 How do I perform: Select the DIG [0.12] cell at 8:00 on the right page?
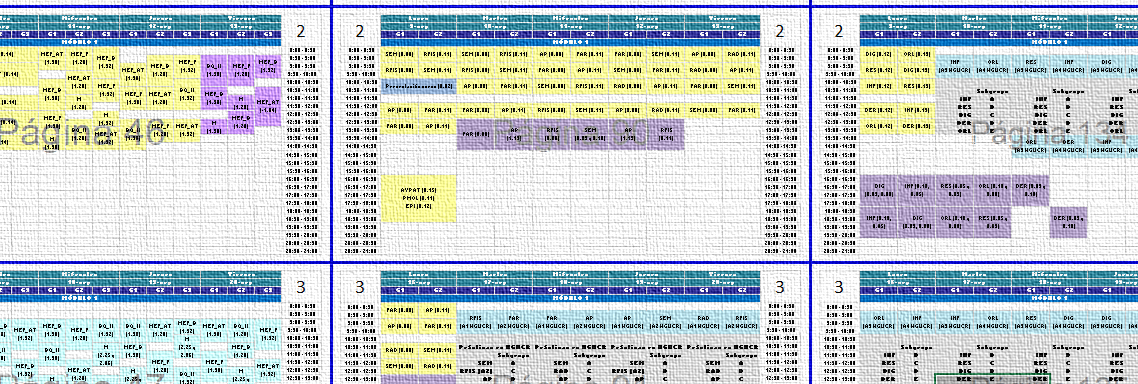pyautogui.click(x=878, y=54)
